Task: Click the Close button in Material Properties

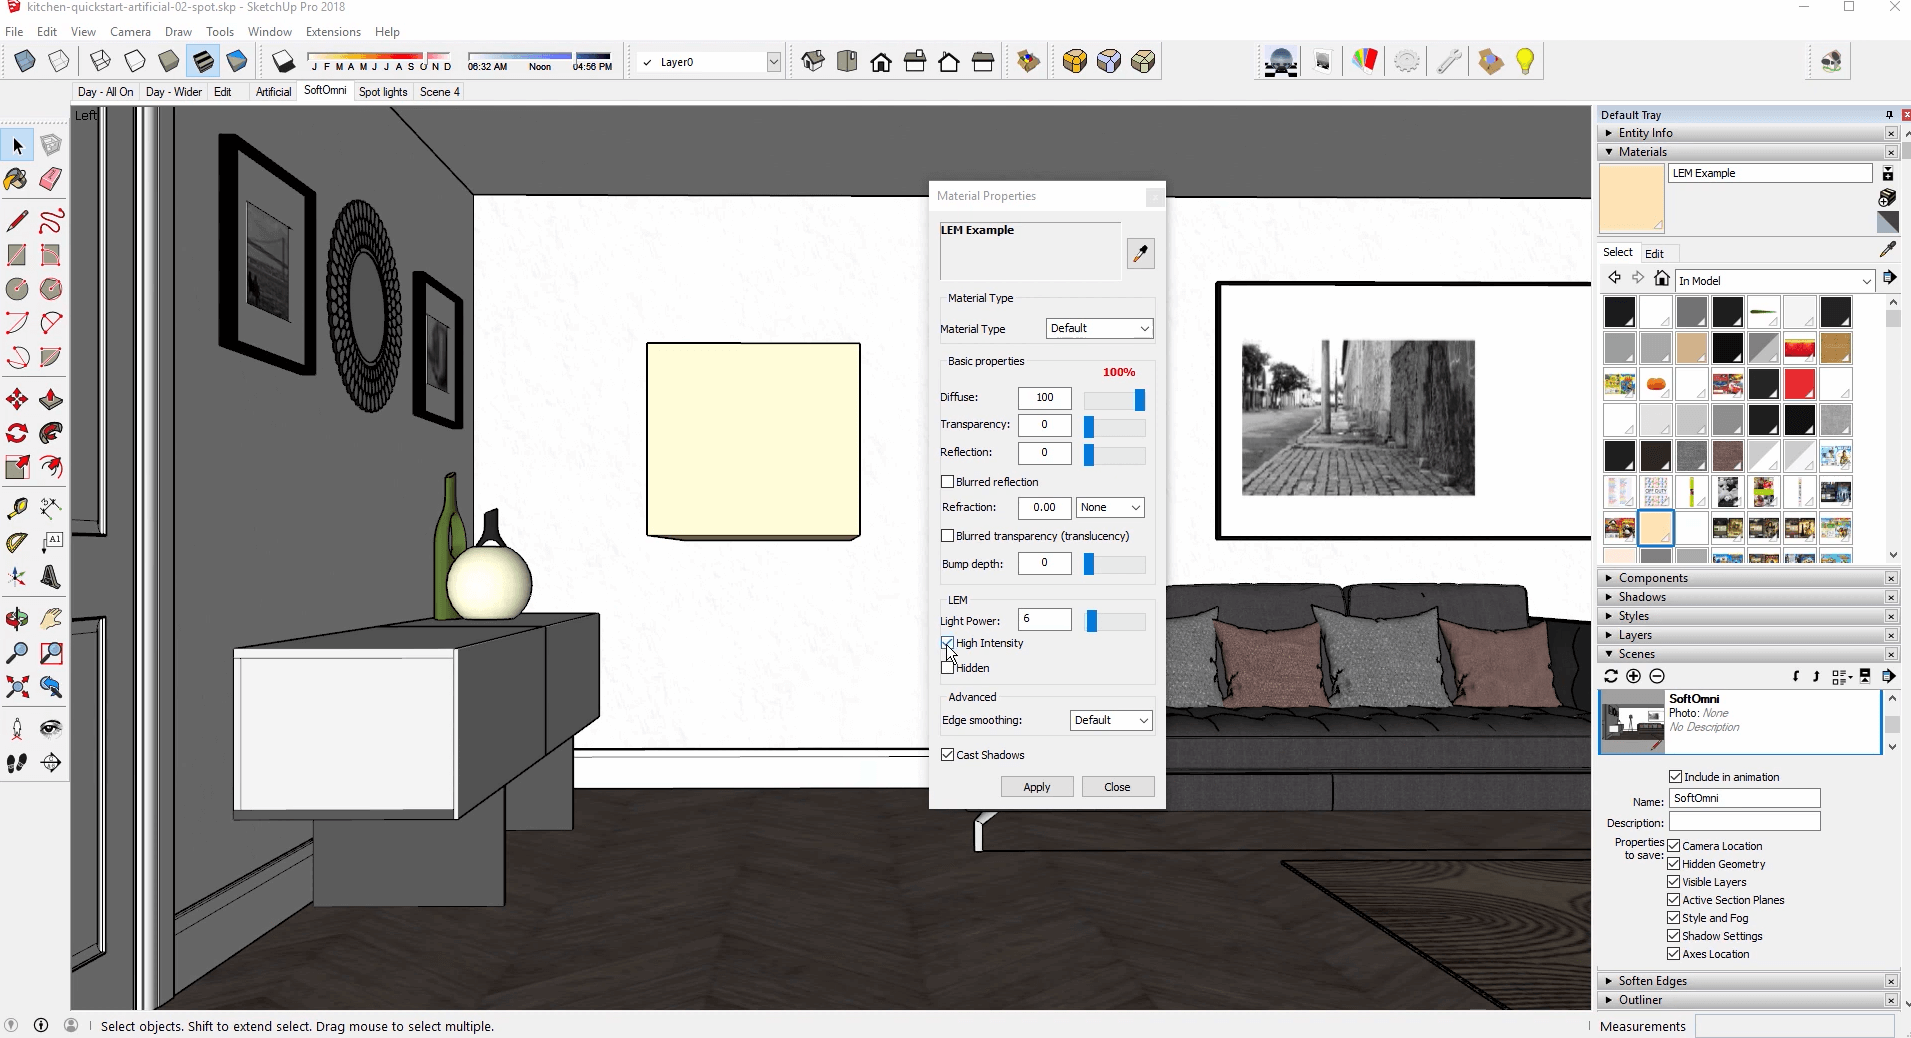Action: [1117, 787]
